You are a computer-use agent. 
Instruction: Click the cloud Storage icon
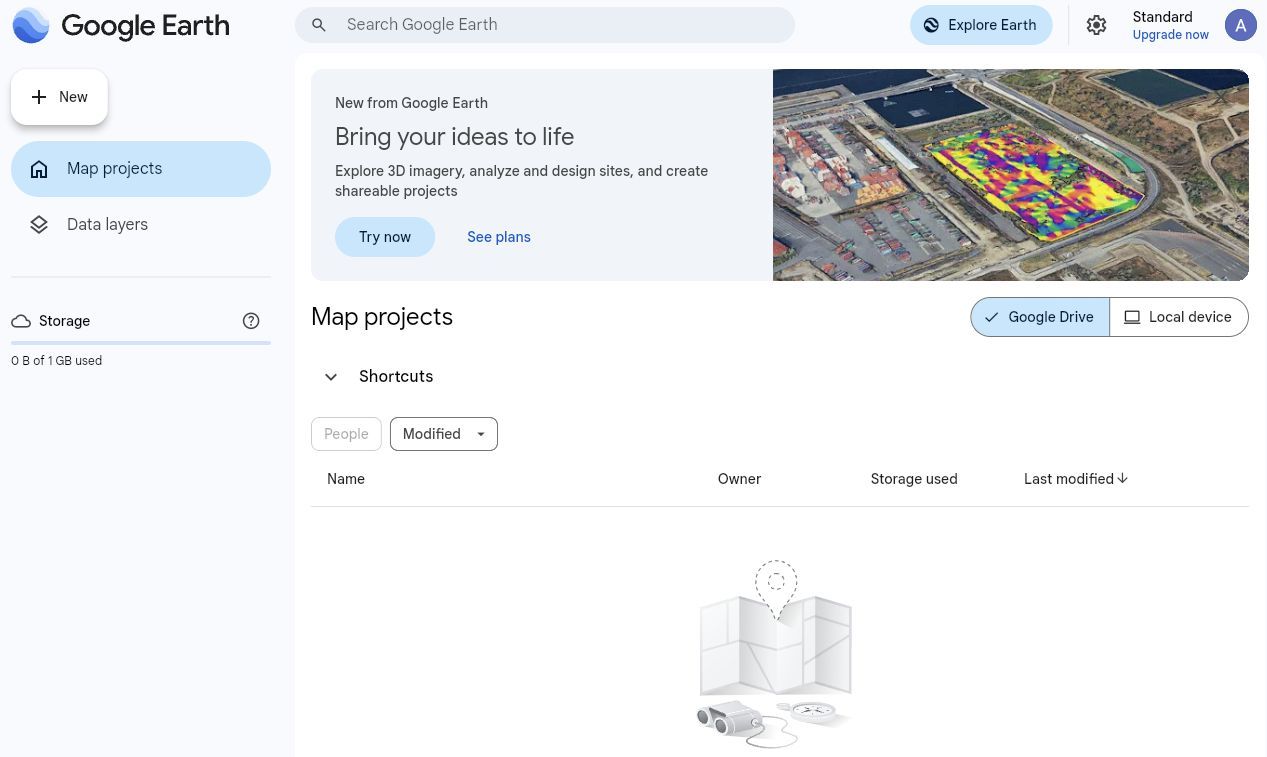[21, 321]
